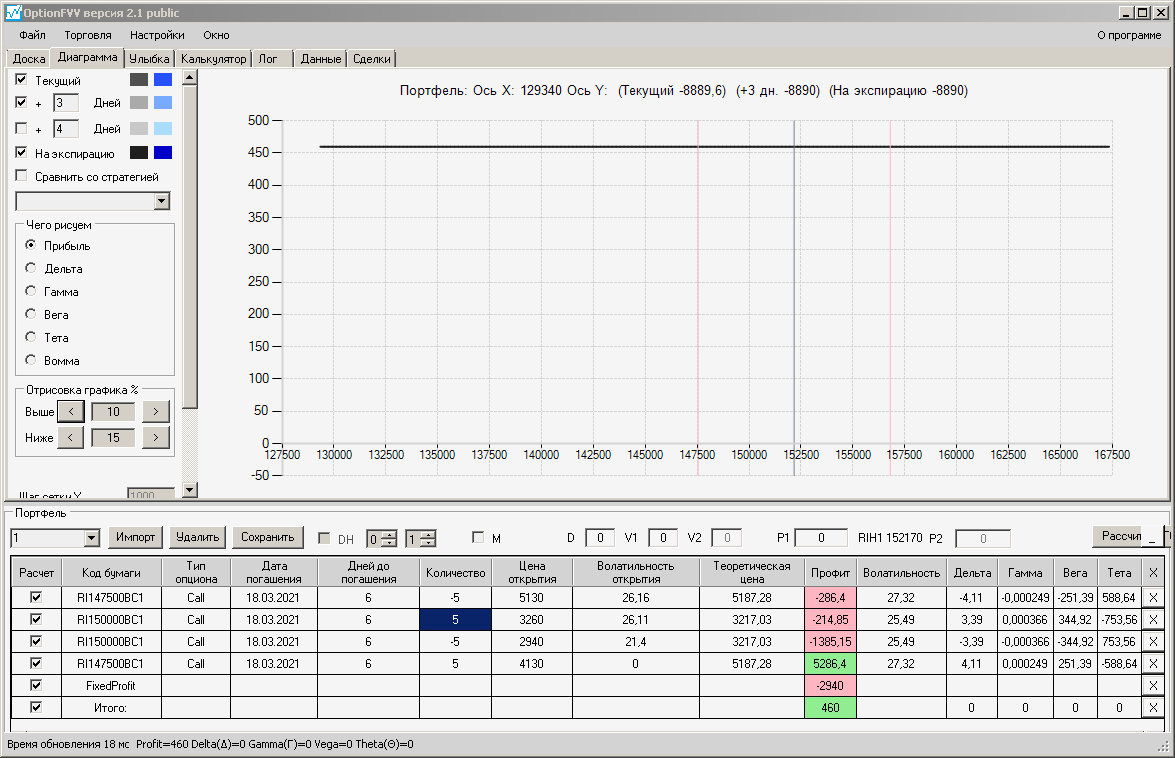Open the О программе menu
Image resolution: width=1175 pixels, height=758 pixels.
(x=1129, y=35)
